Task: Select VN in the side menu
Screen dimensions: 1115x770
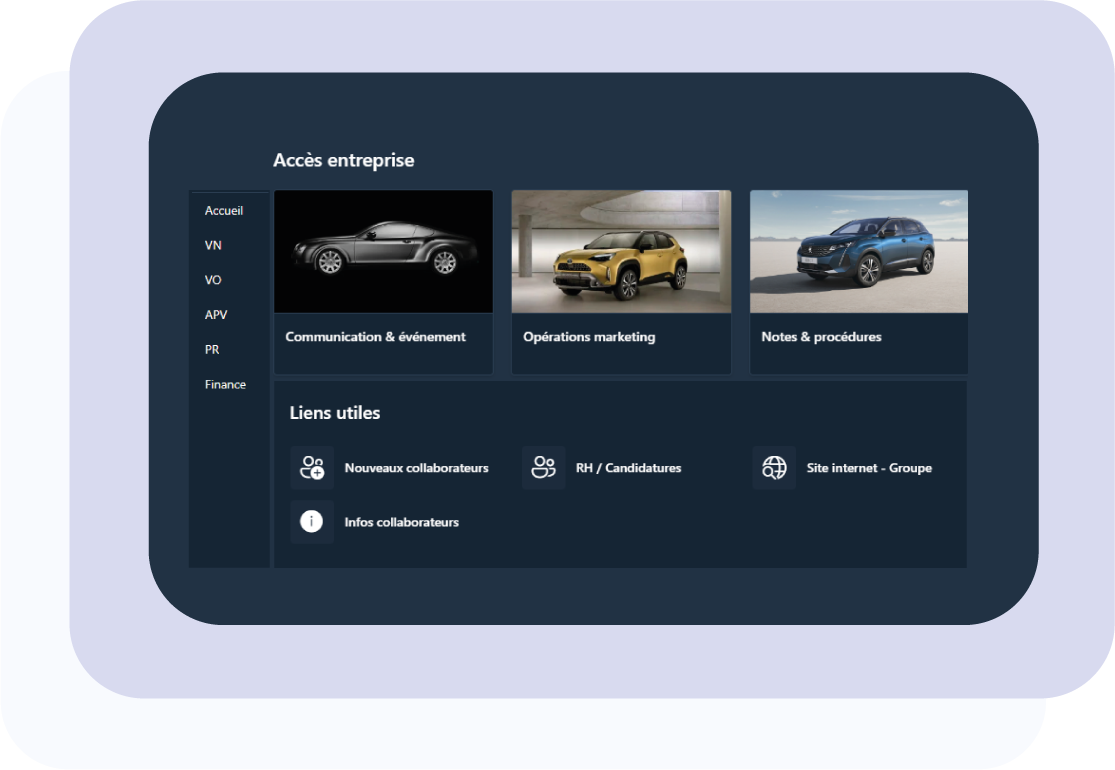Action: point(213,245)
